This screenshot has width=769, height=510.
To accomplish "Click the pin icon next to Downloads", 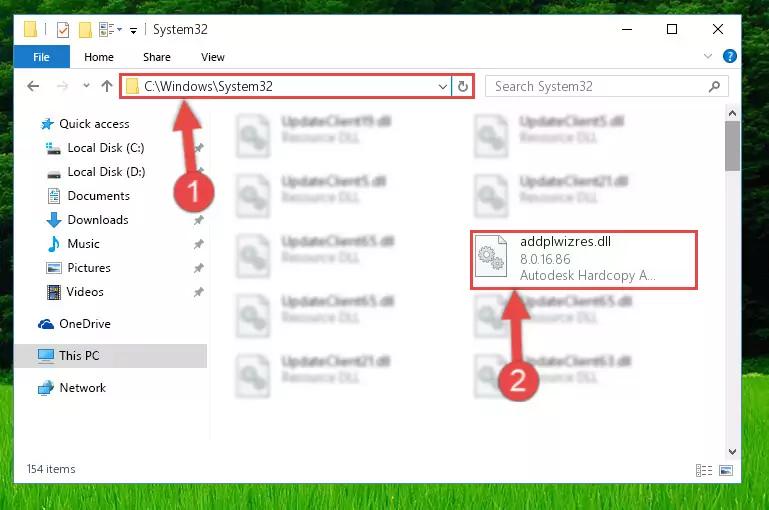I will pos(198,220).
